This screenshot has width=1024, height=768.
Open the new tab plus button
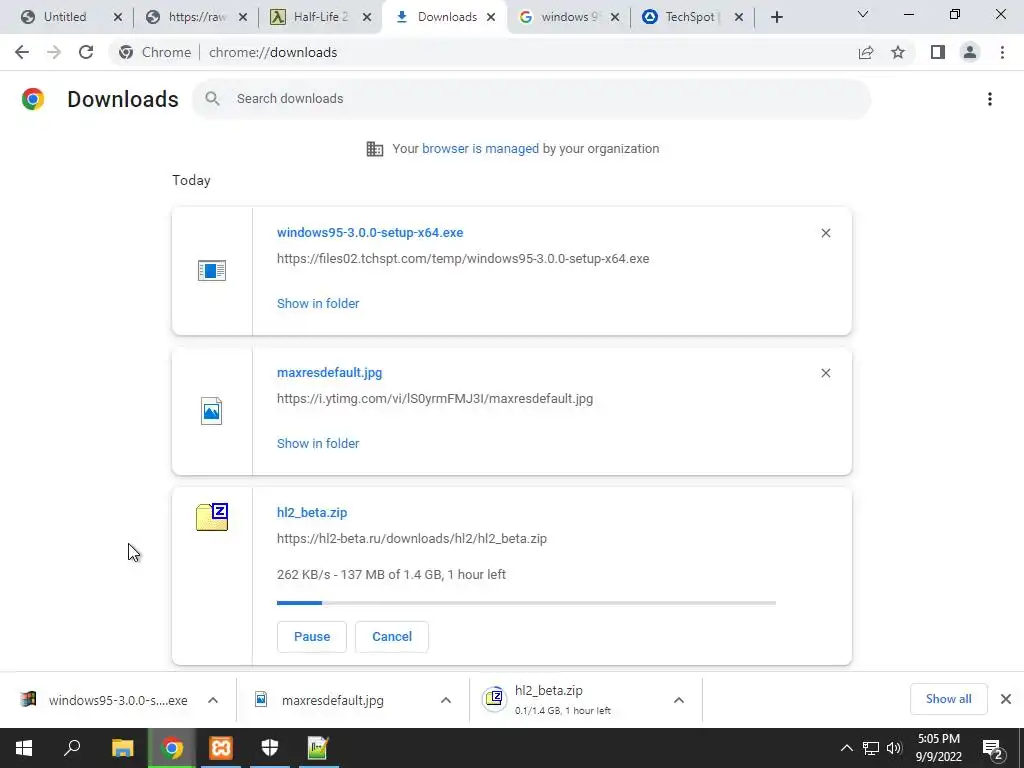[776, 17]
